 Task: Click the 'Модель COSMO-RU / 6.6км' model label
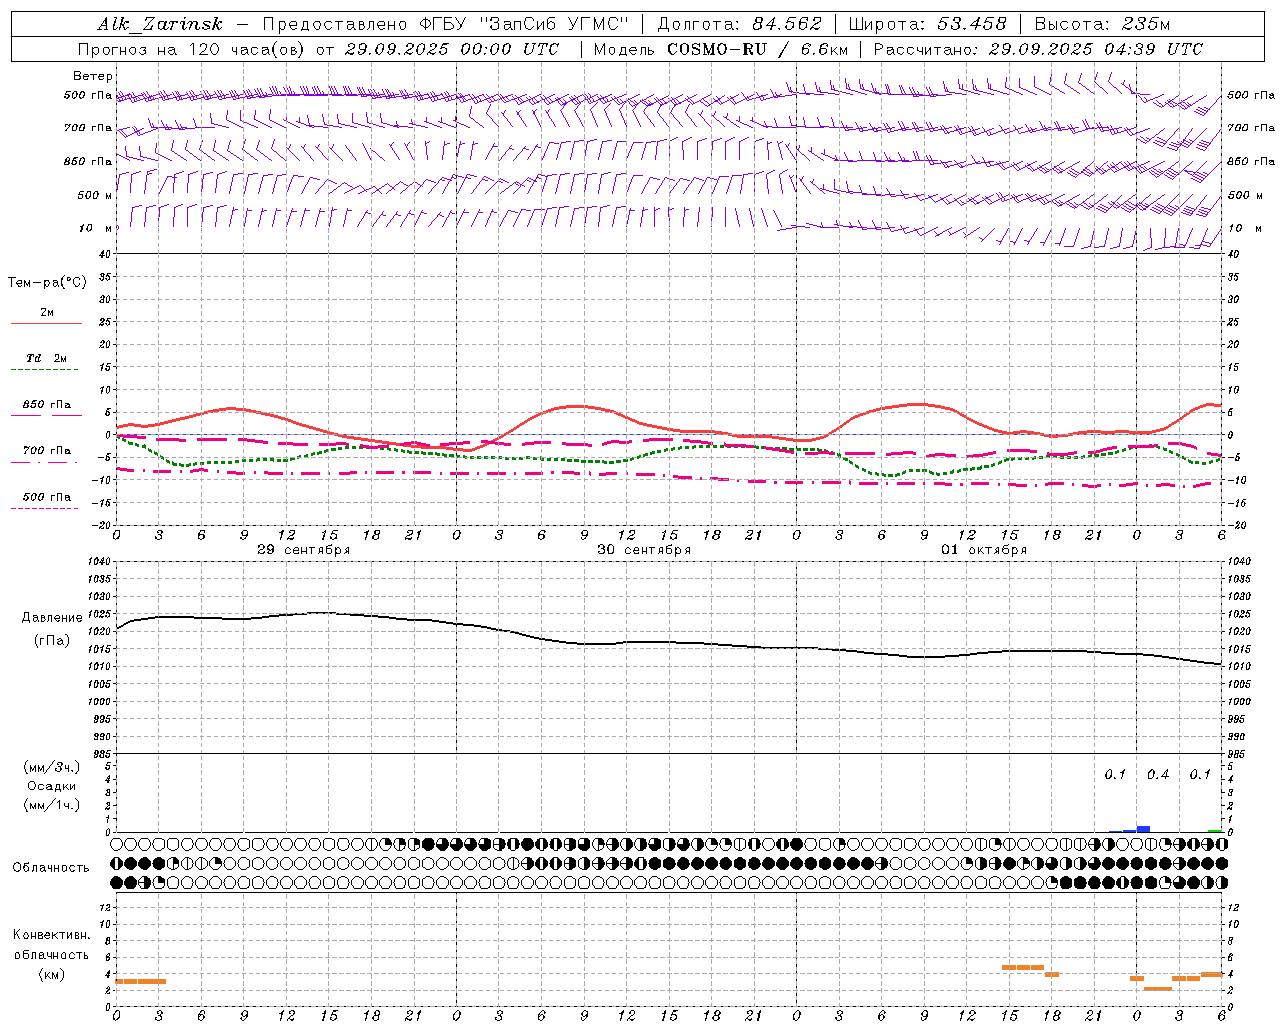720,49
